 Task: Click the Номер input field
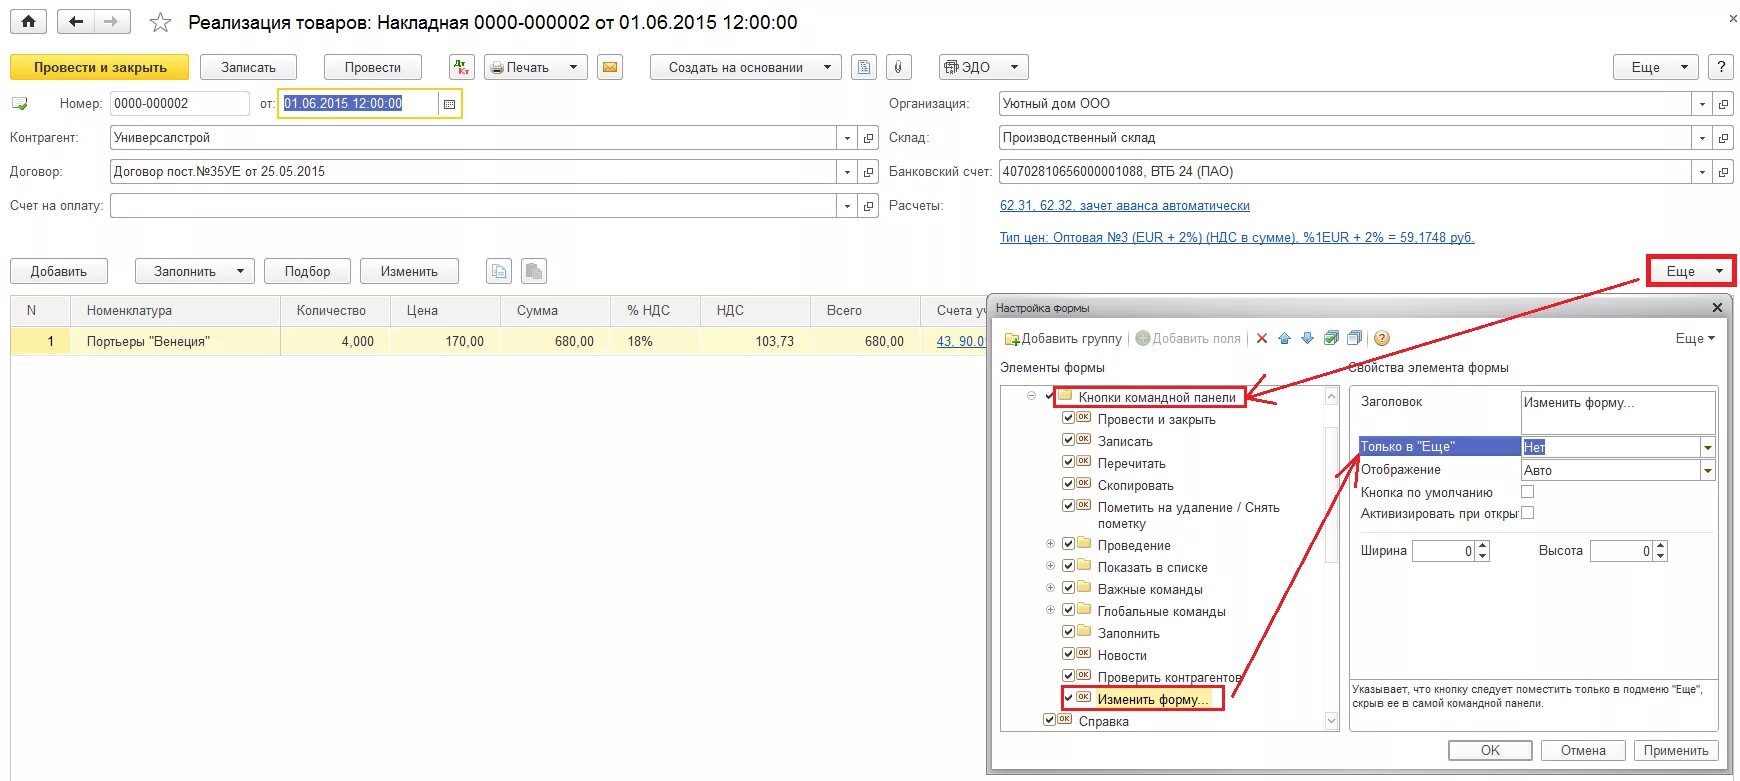point(180,103)
